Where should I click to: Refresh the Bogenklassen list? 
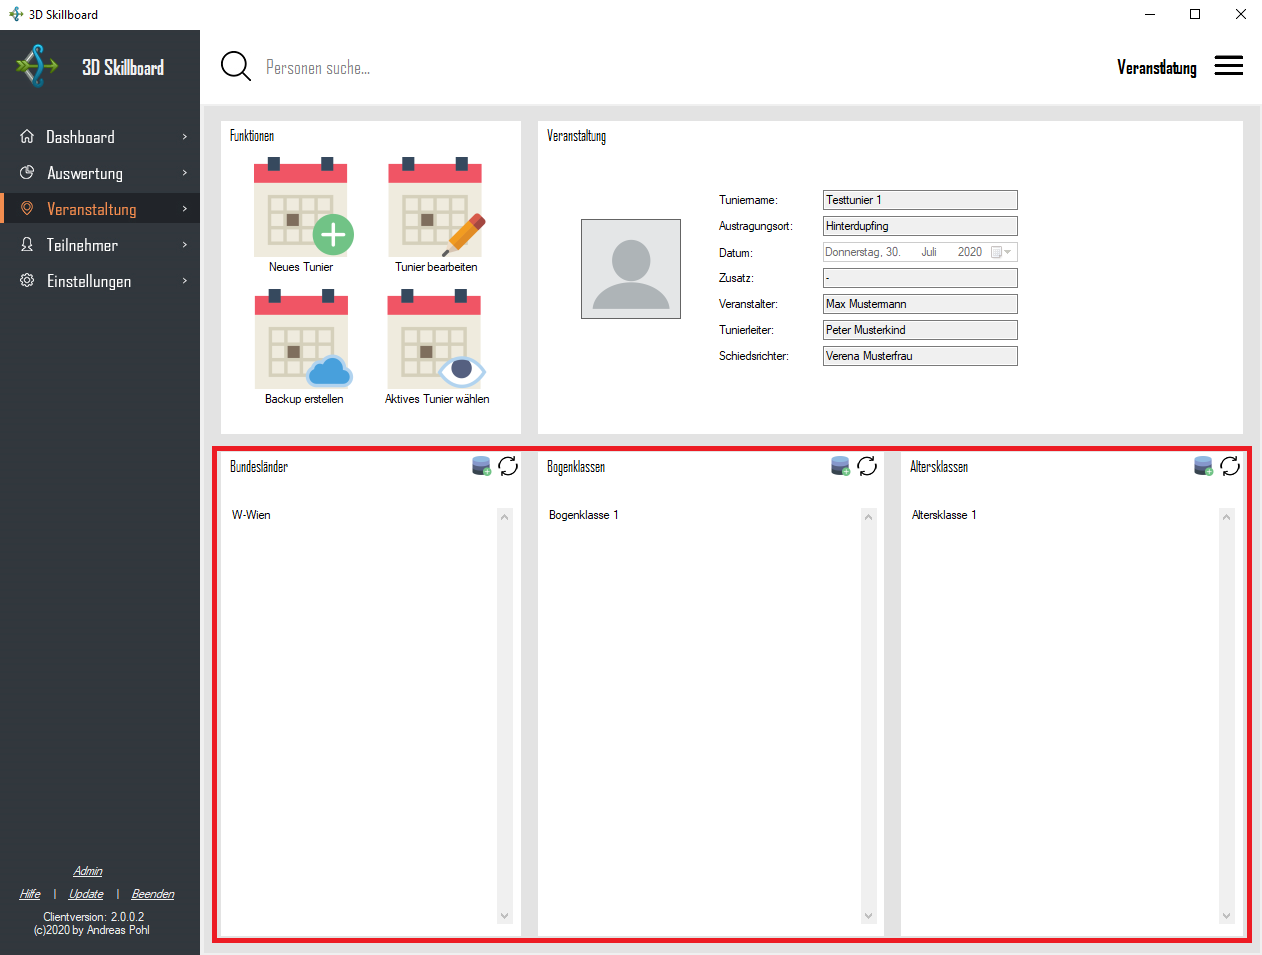coord(869,466)
